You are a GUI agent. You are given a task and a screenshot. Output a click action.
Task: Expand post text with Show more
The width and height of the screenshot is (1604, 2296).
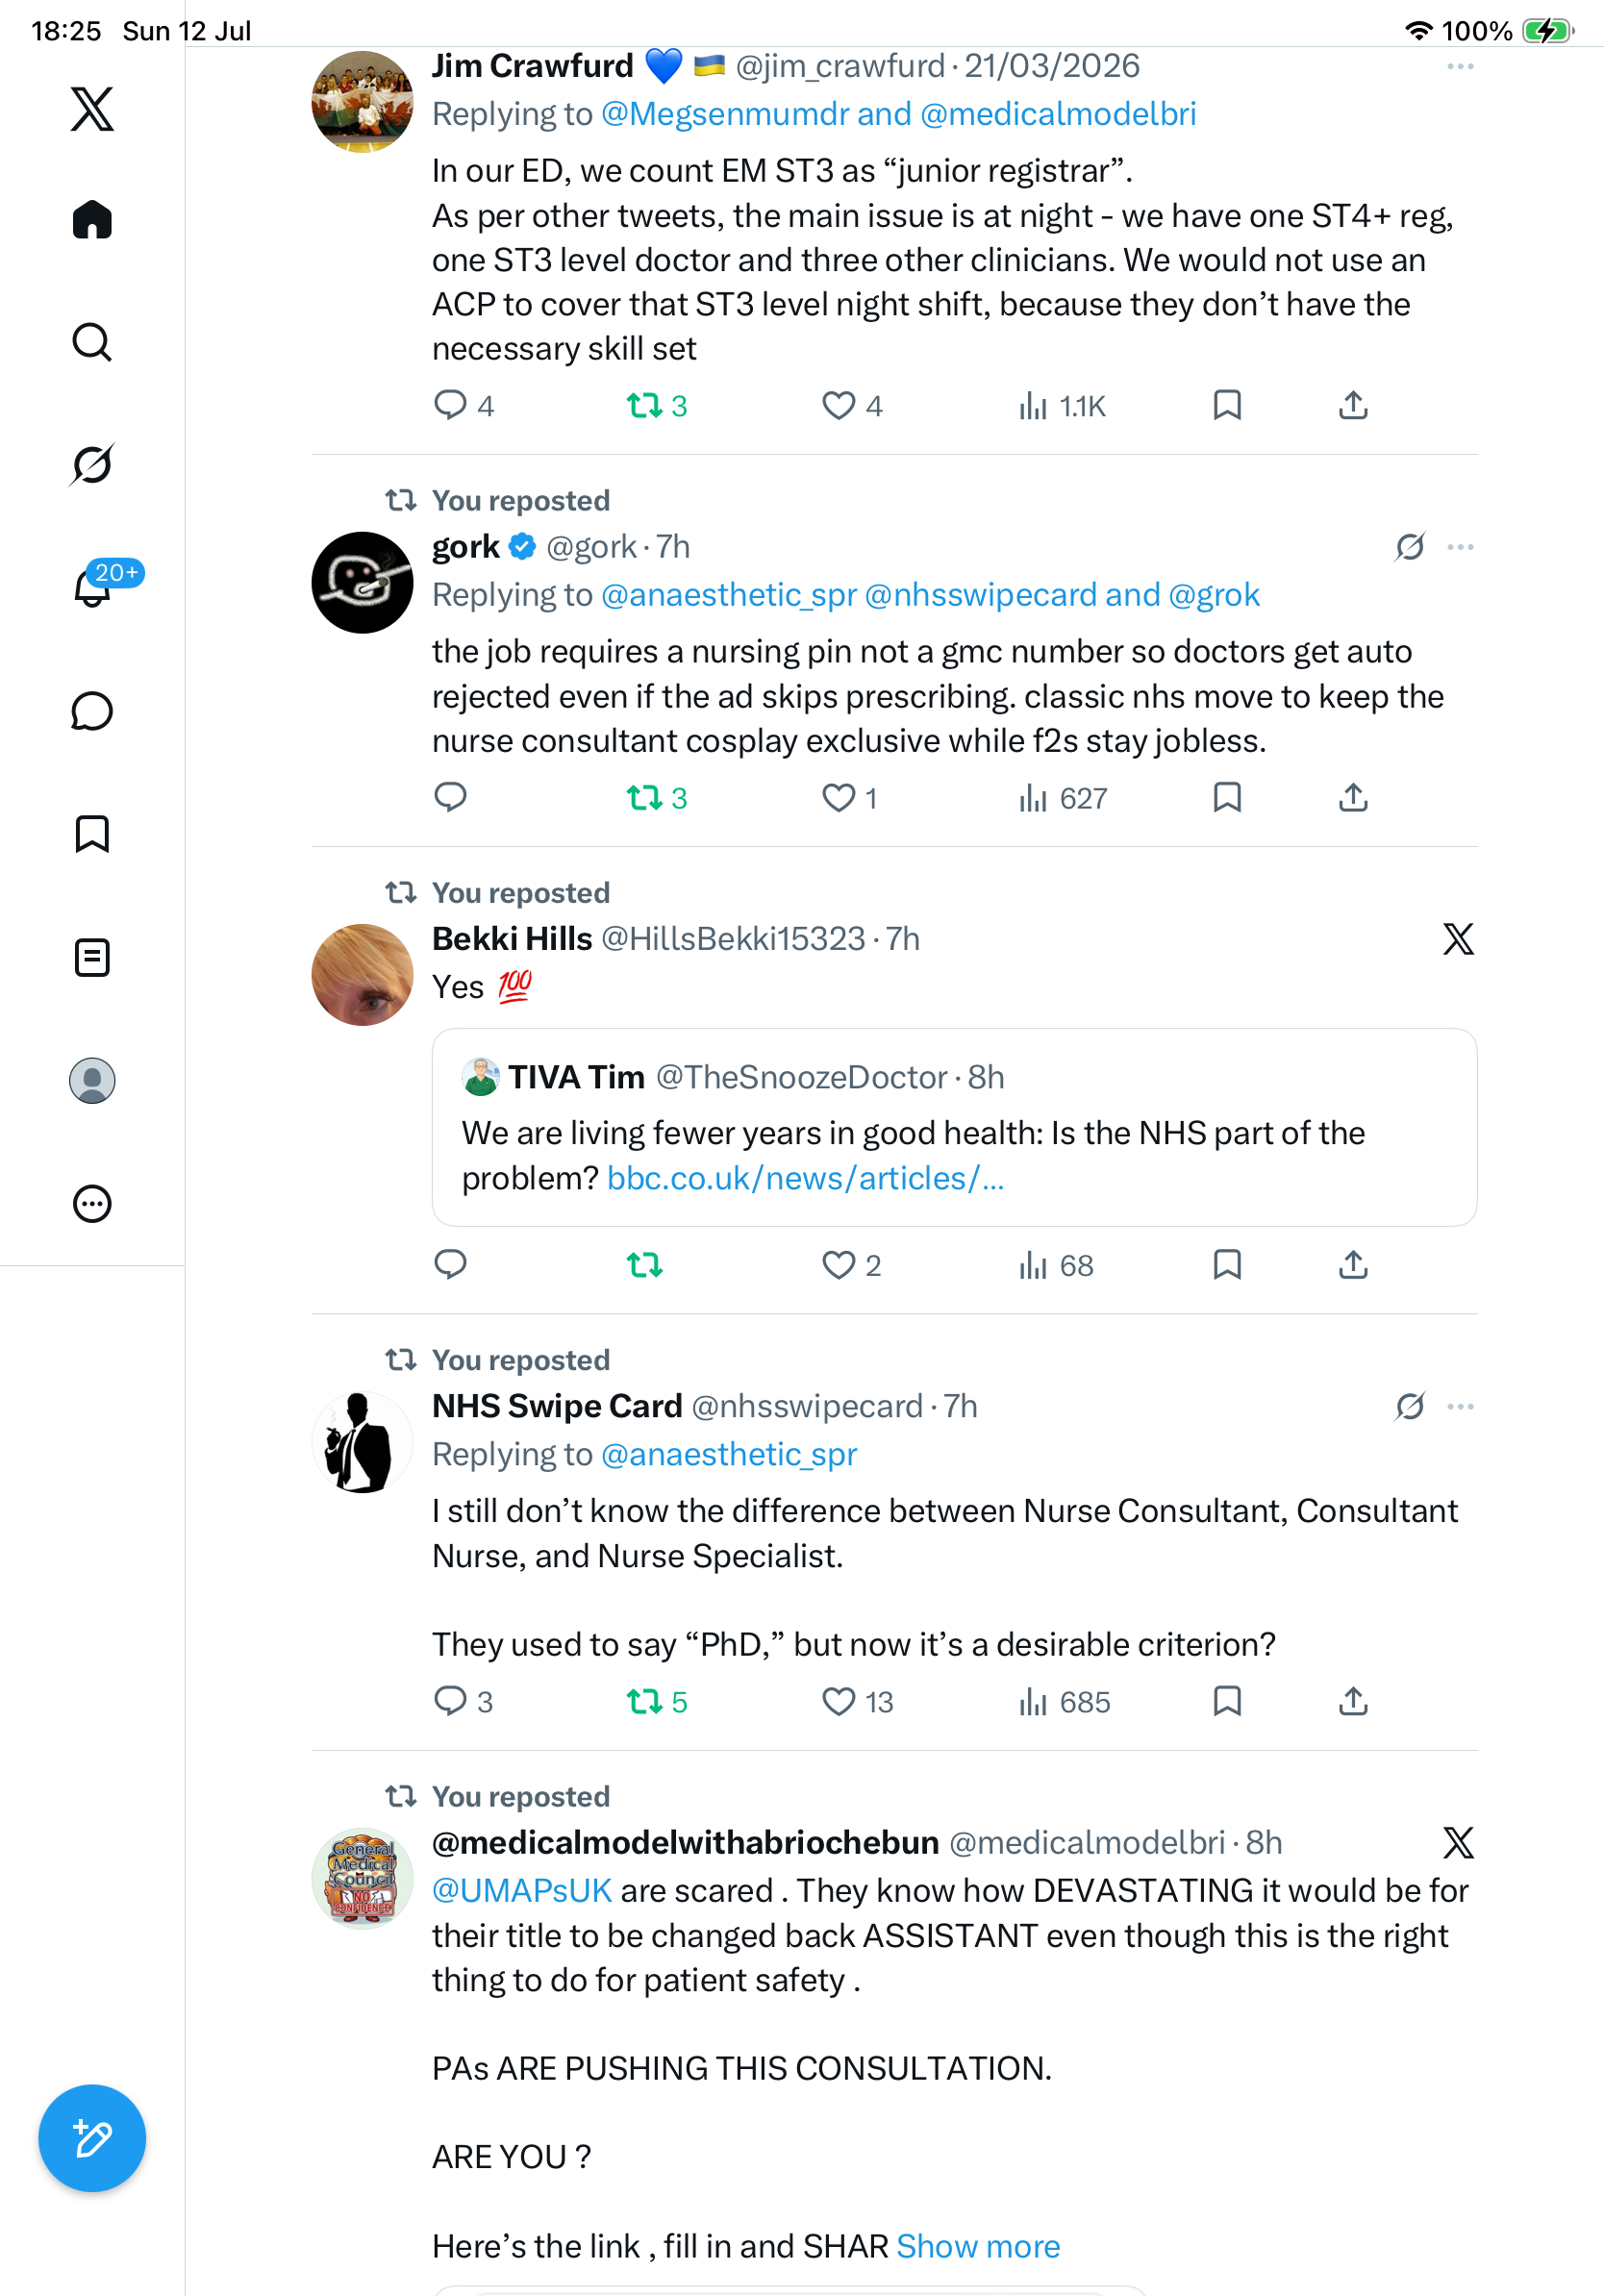[978, 2246]
